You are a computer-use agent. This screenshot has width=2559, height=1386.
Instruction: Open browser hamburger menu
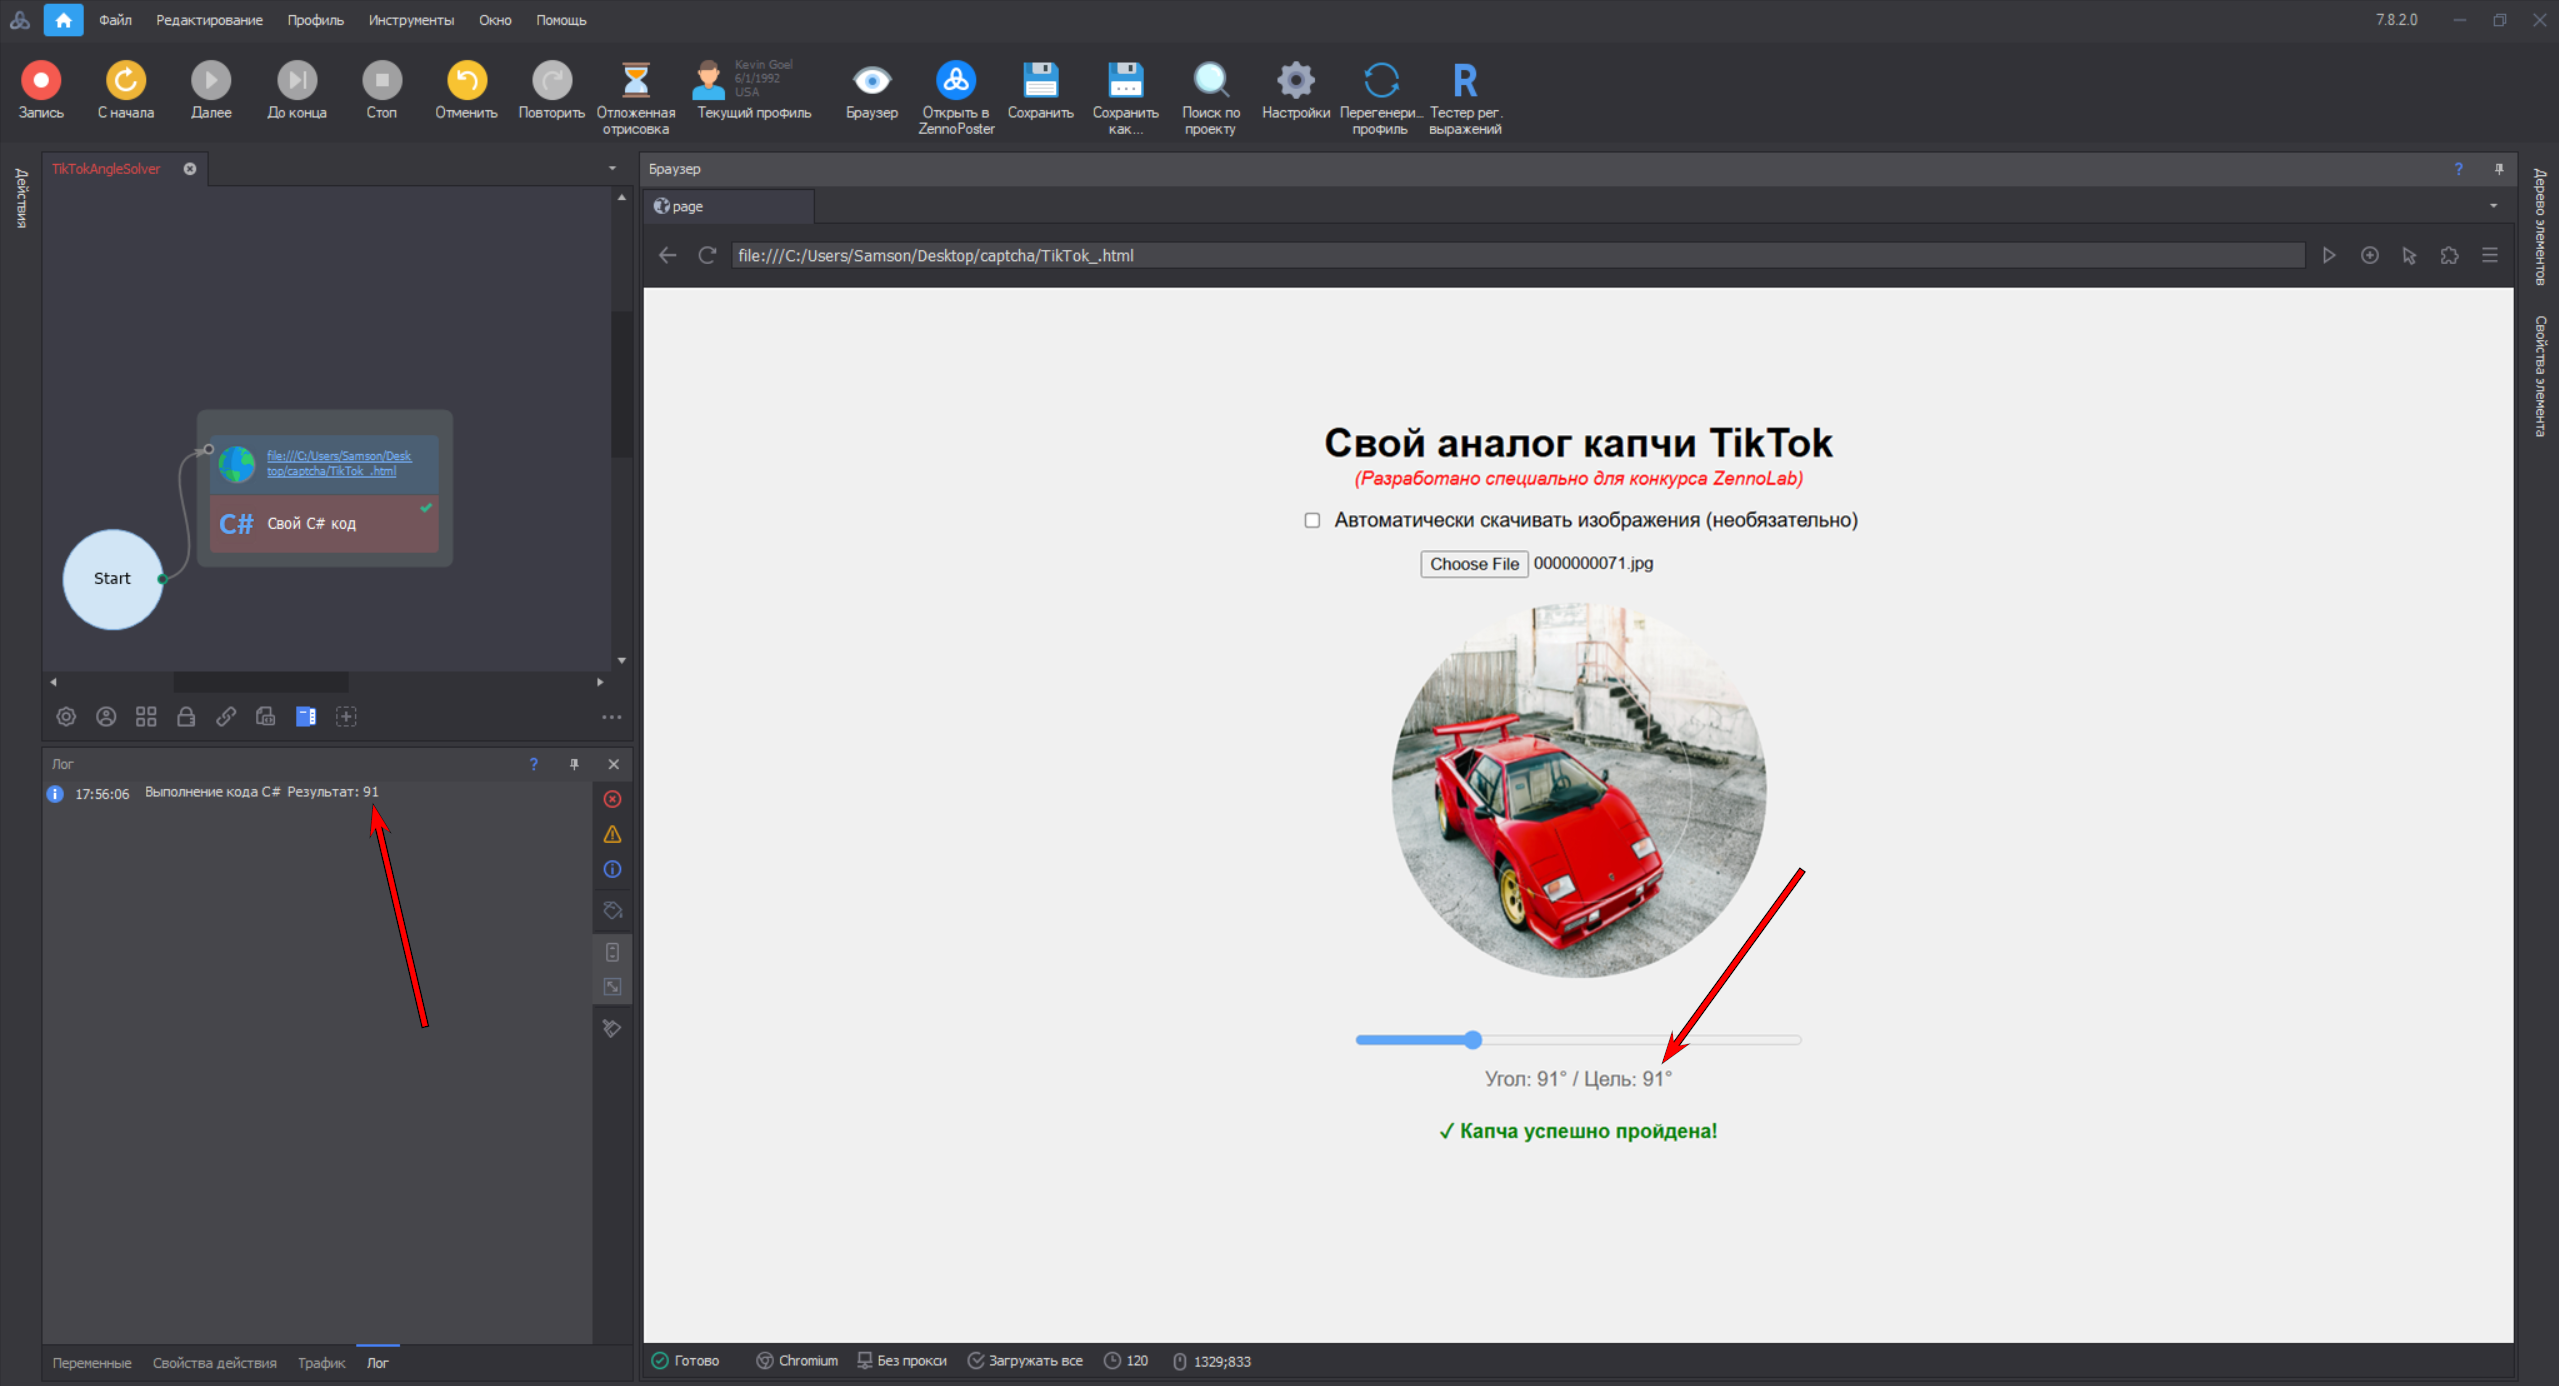(2490, 256)
